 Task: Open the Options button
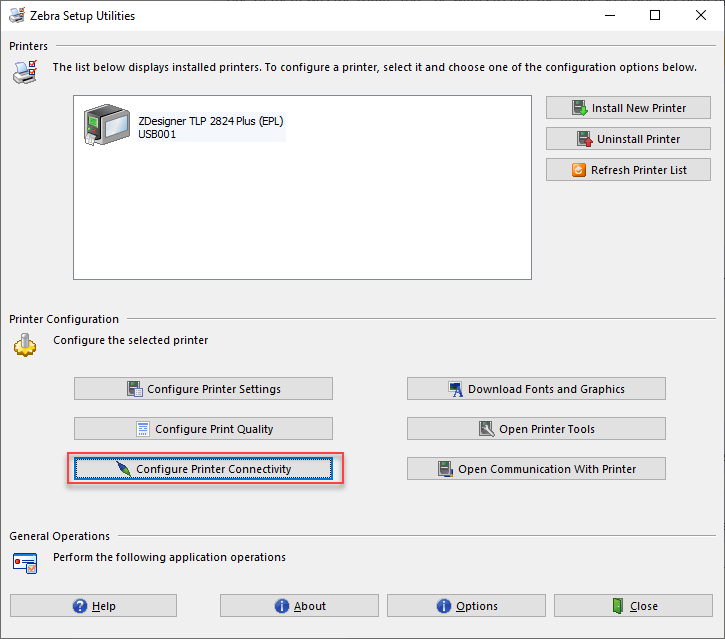466,606
